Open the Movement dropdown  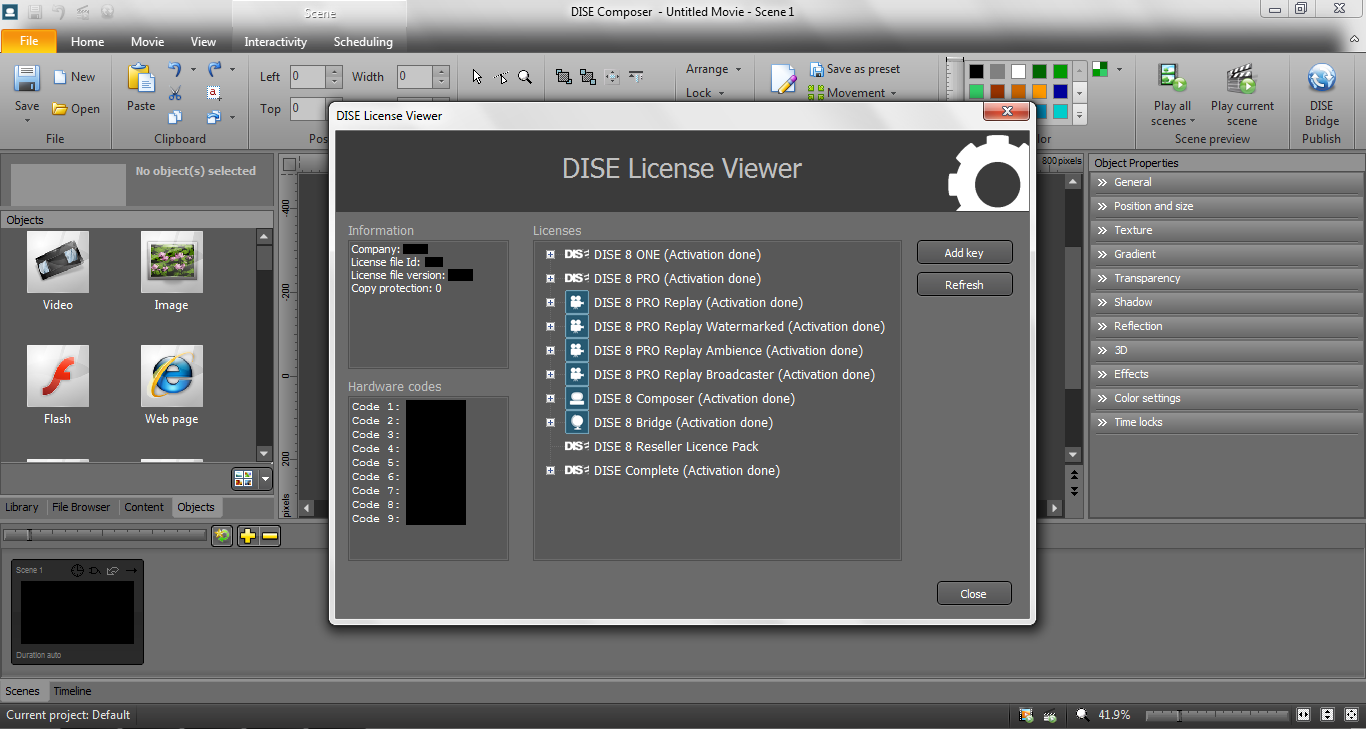coord(855,92)
